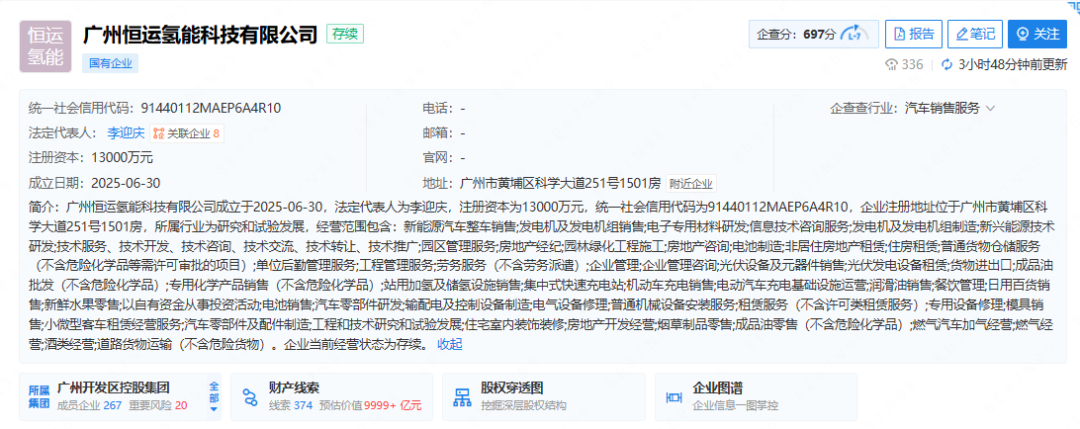1080x429 pixels.
Task: Click the address 广州市黄埔区科学大道251号1501房
Action: tap(560, 183)
